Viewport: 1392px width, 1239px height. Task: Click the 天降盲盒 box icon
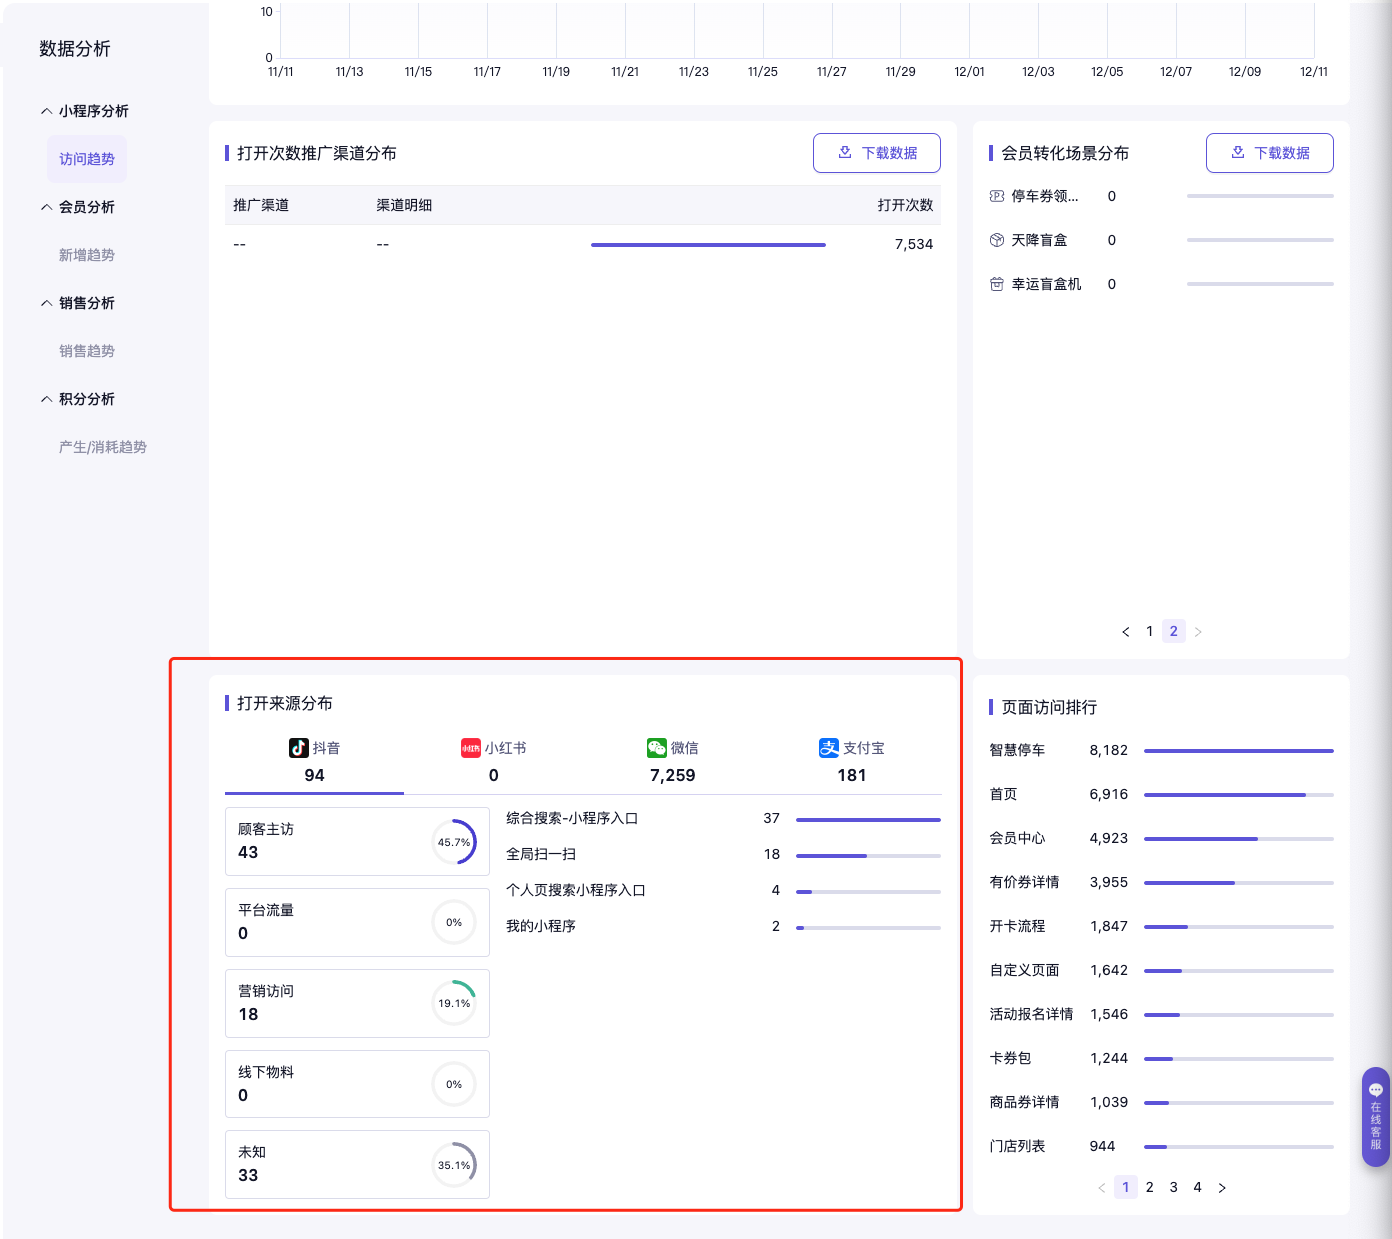click(x=997, y=240)
